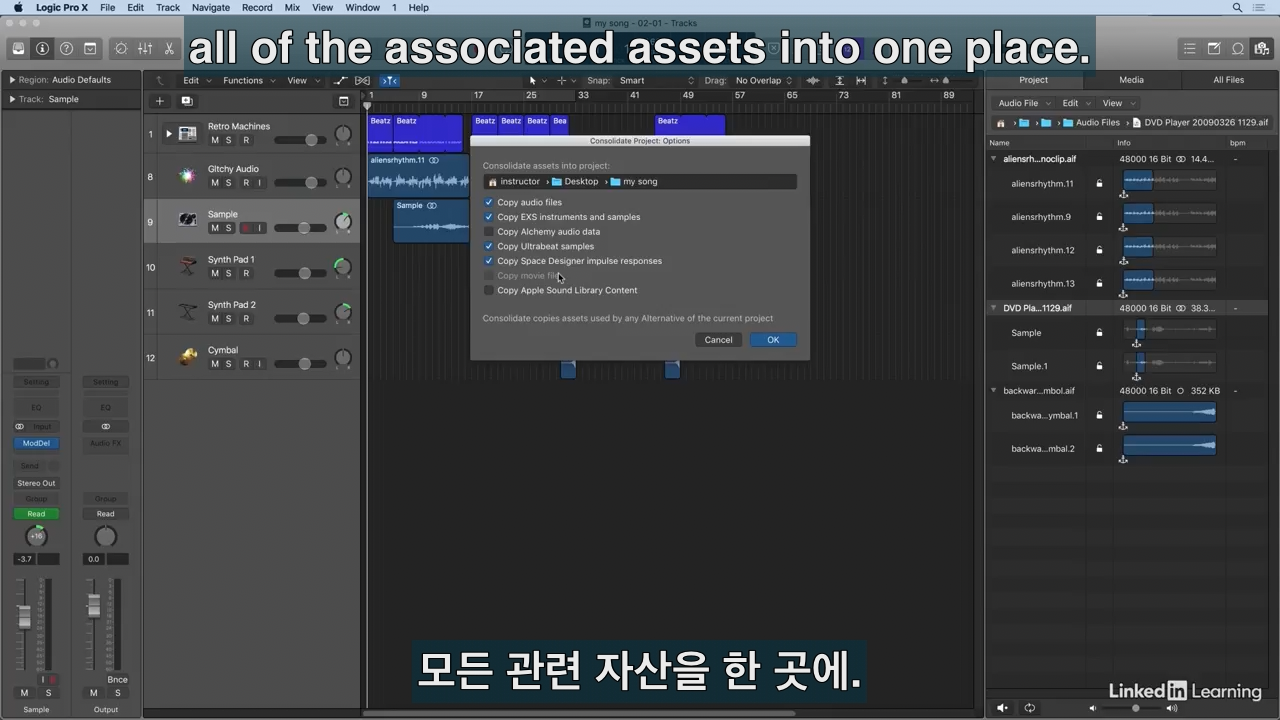Toggle automation view button
The width and height of the screenshot is (1280, 720).
click(341, 80)
